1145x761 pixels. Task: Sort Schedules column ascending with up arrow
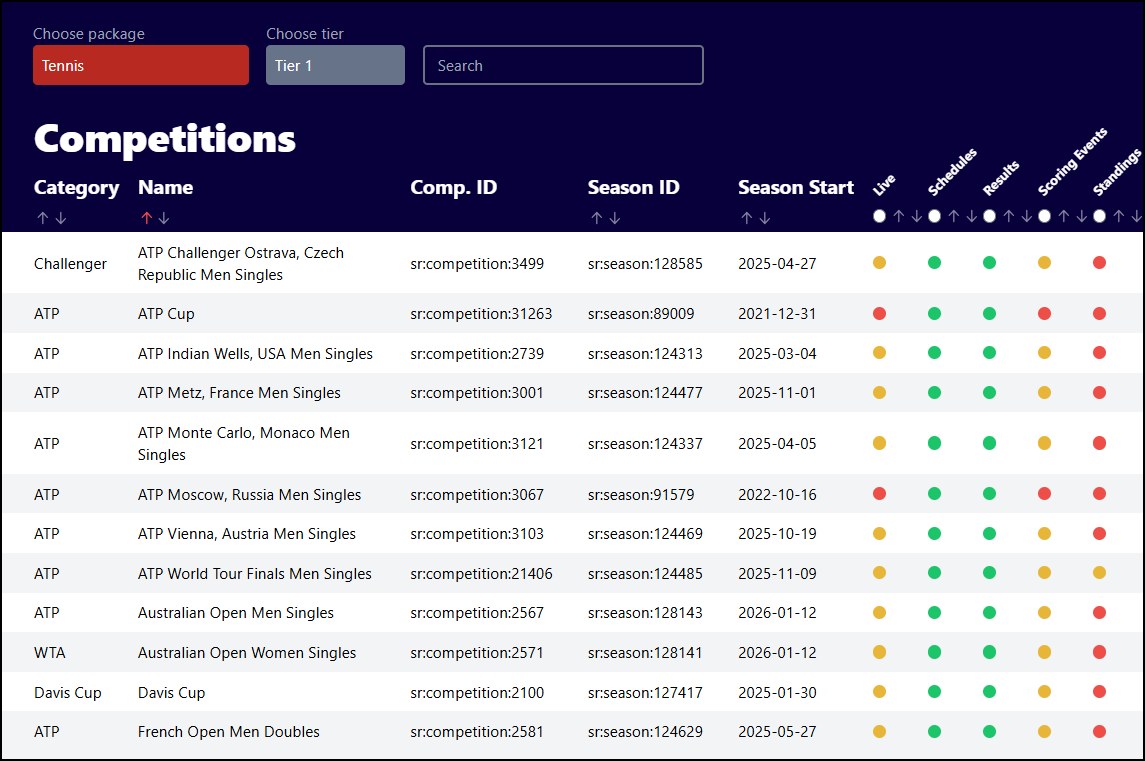tap(954, 216)
